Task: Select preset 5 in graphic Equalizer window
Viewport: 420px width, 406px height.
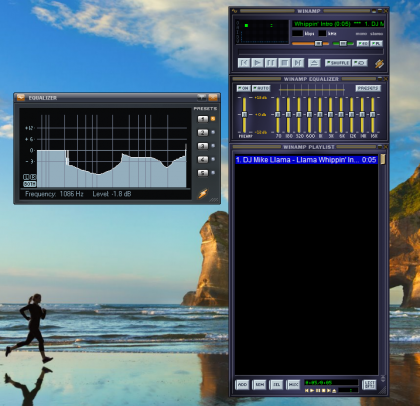Action: click(203, 173)
